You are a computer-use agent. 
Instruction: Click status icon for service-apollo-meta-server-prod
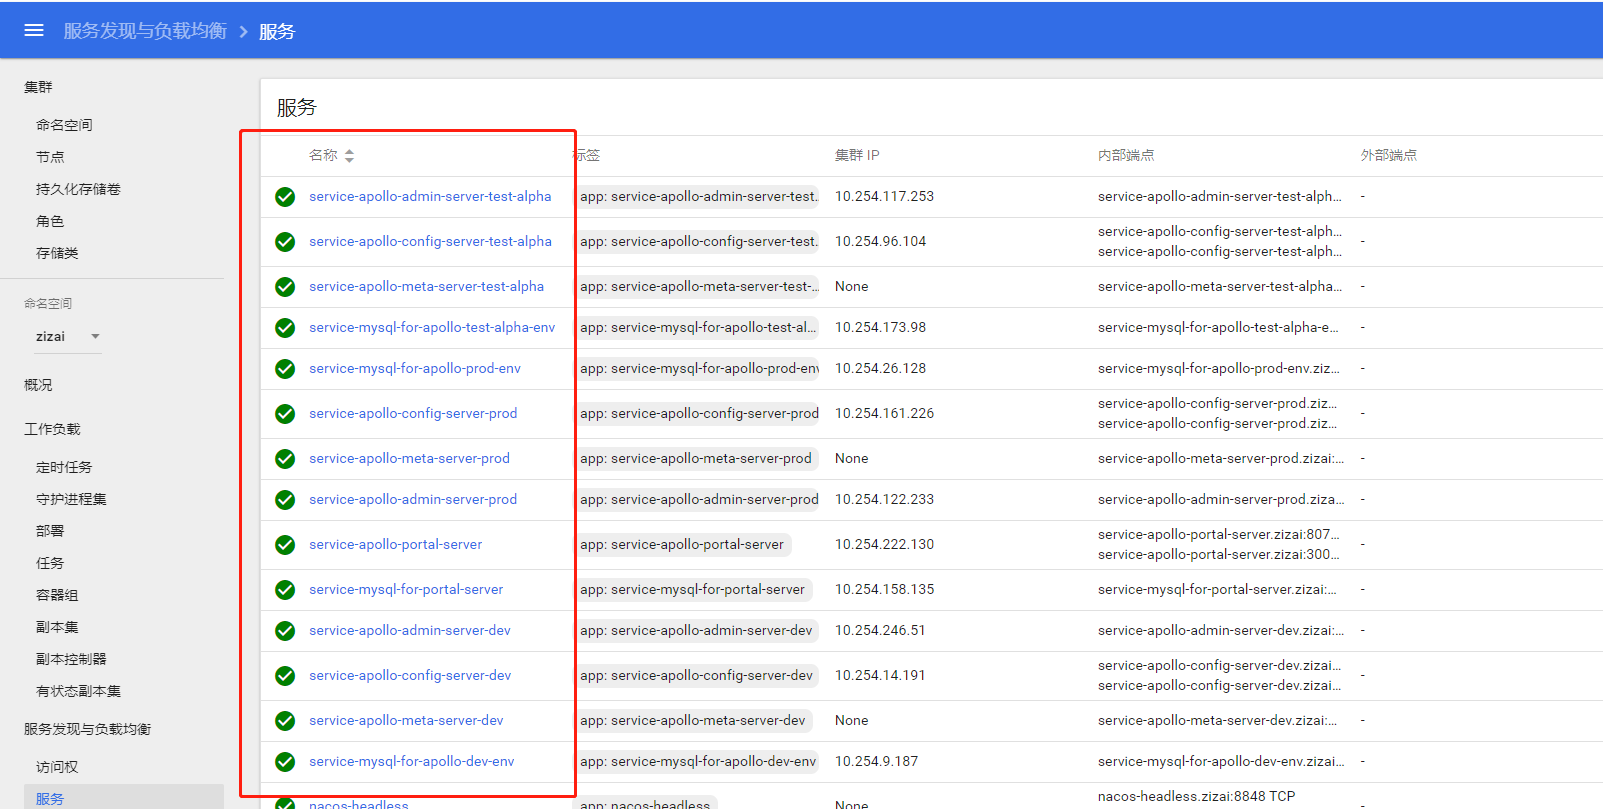[x=285, y=459]
